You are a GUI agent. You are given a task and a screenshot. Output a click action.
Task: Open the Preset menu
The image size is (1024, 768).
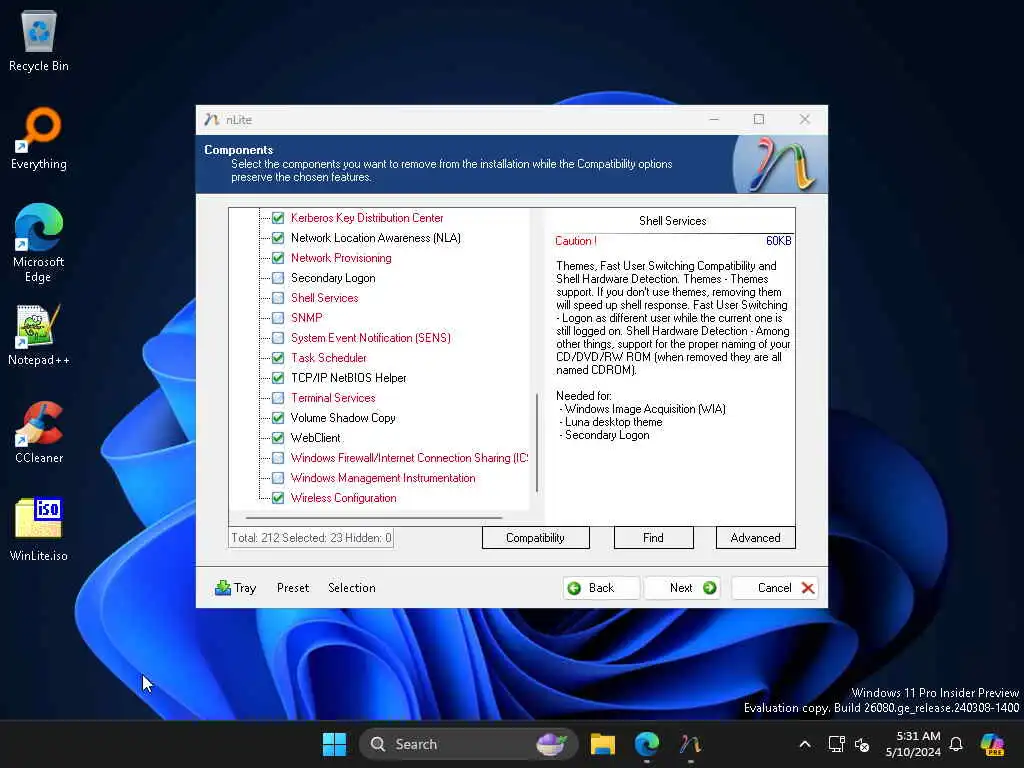pos(293,588)
